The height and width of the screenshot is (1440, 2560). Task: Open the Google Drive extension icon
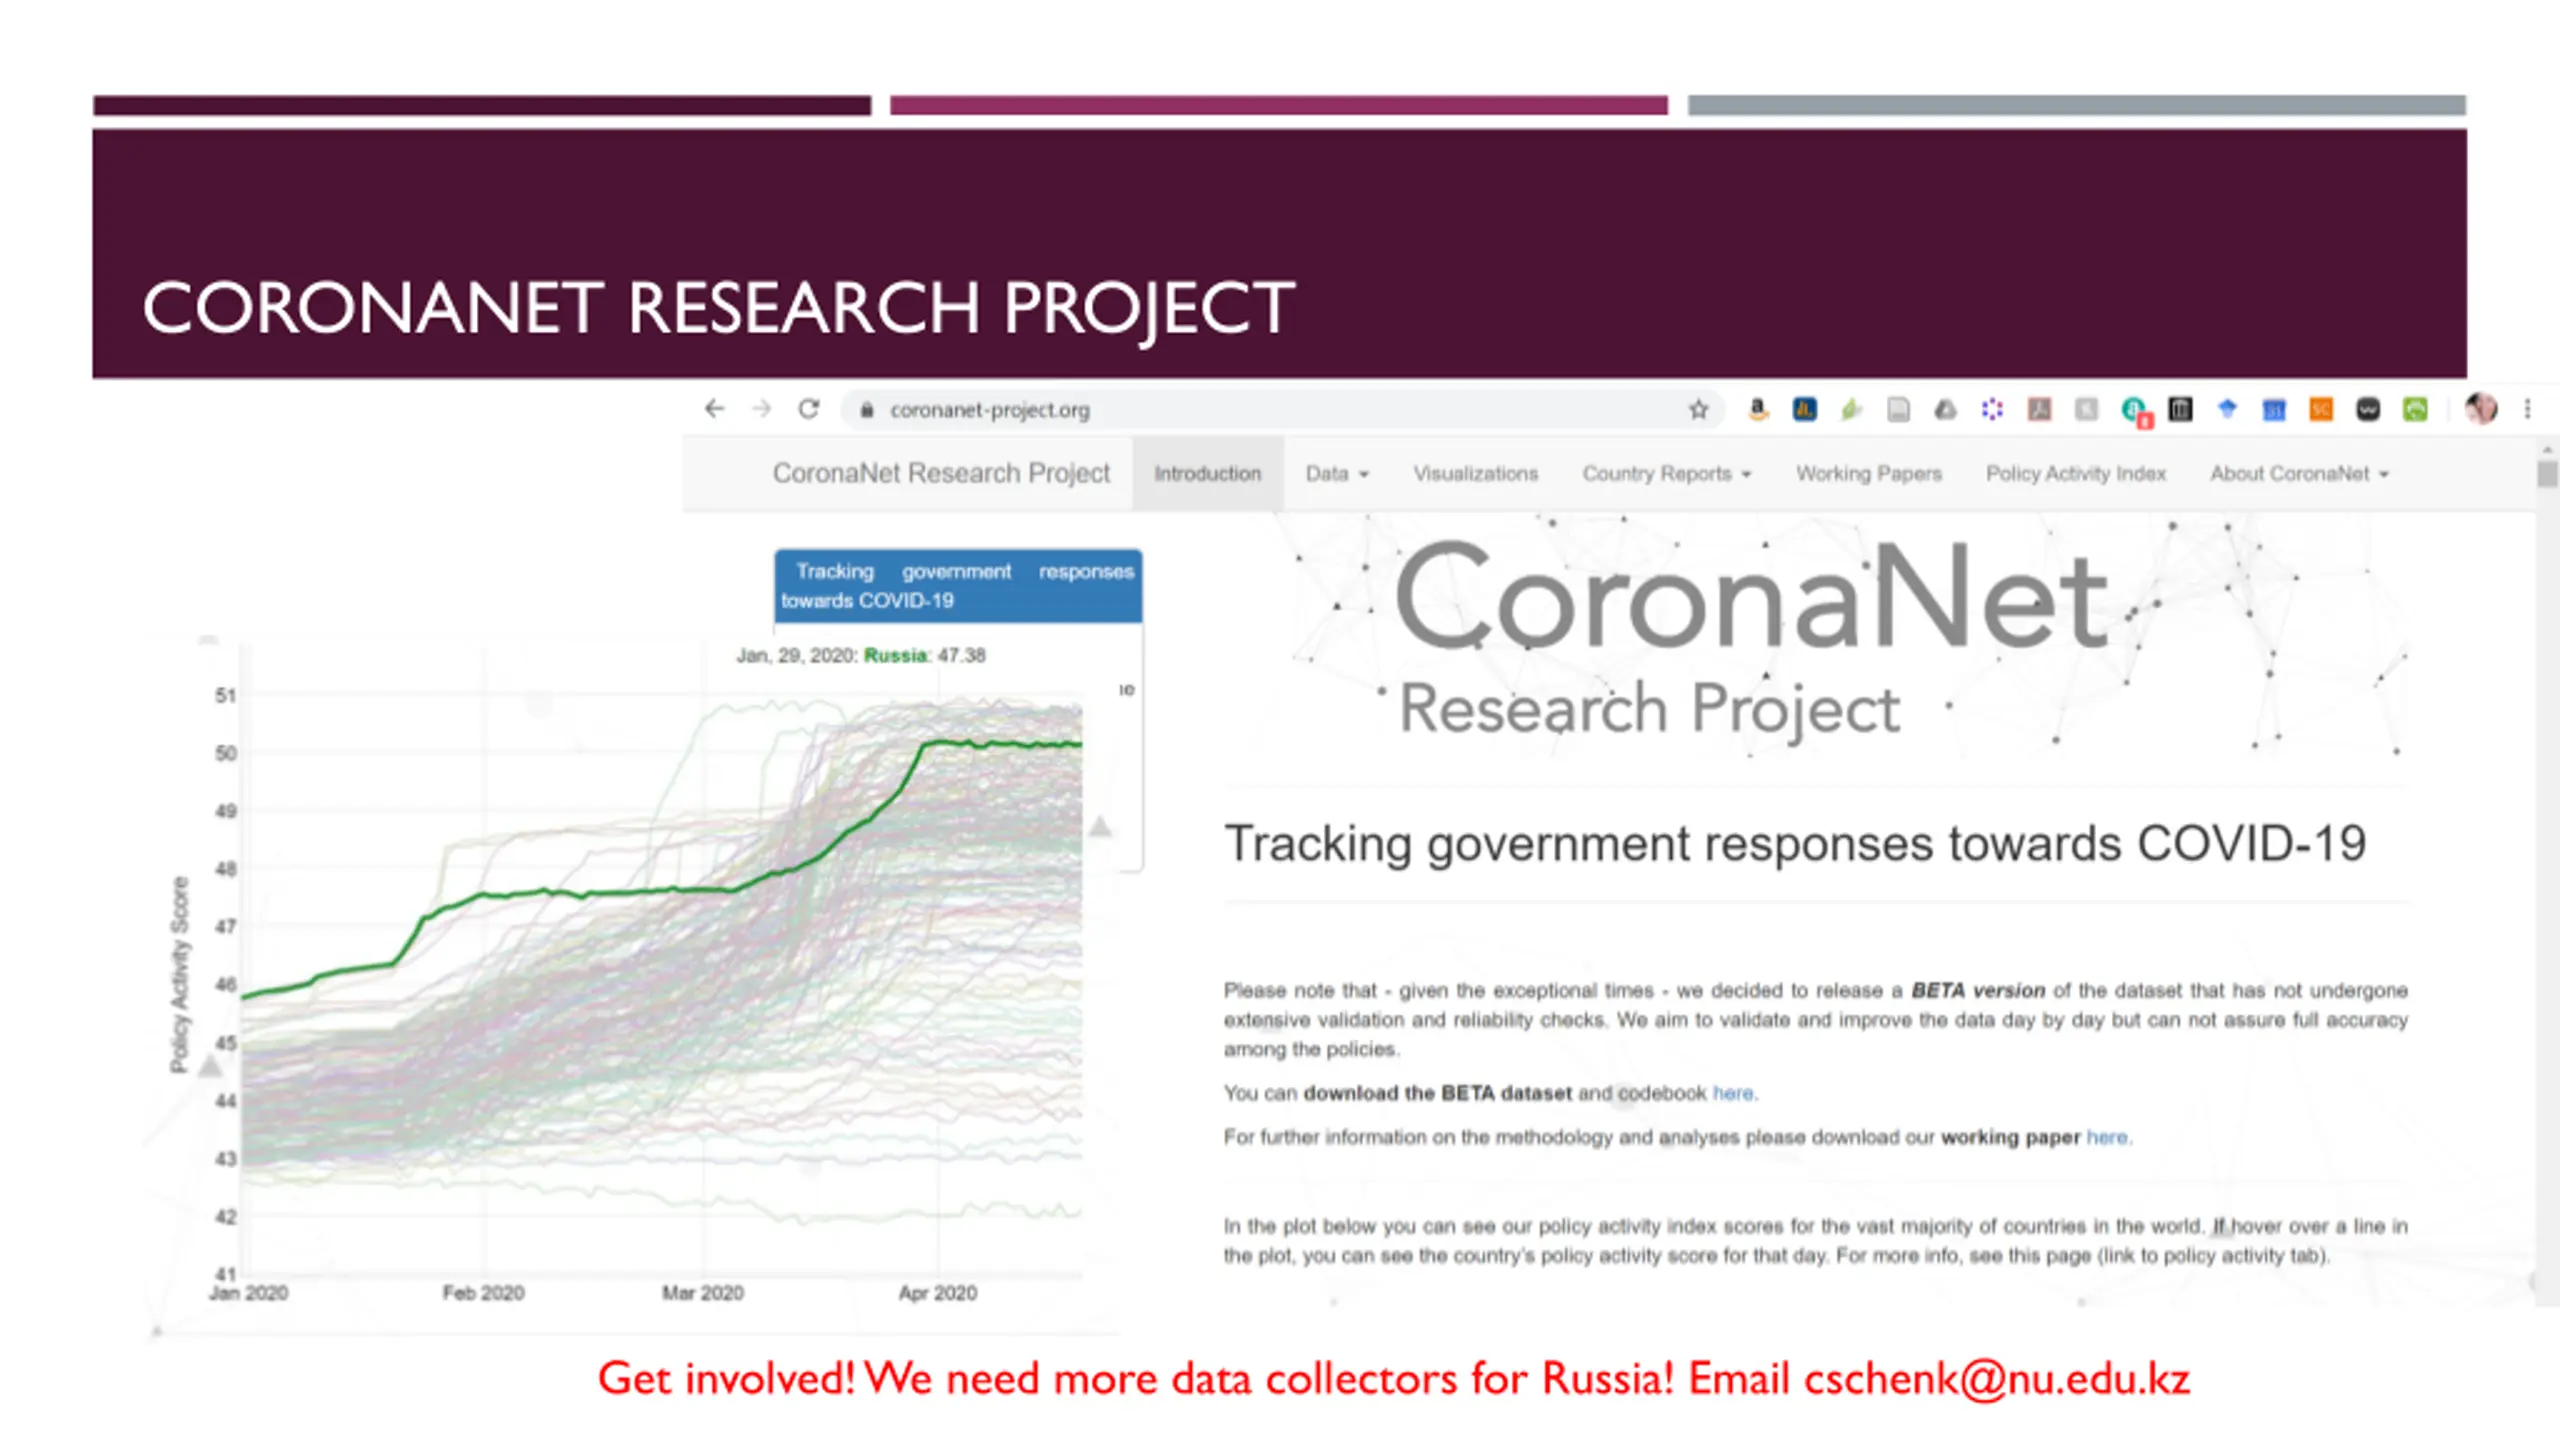[1945, 409]
